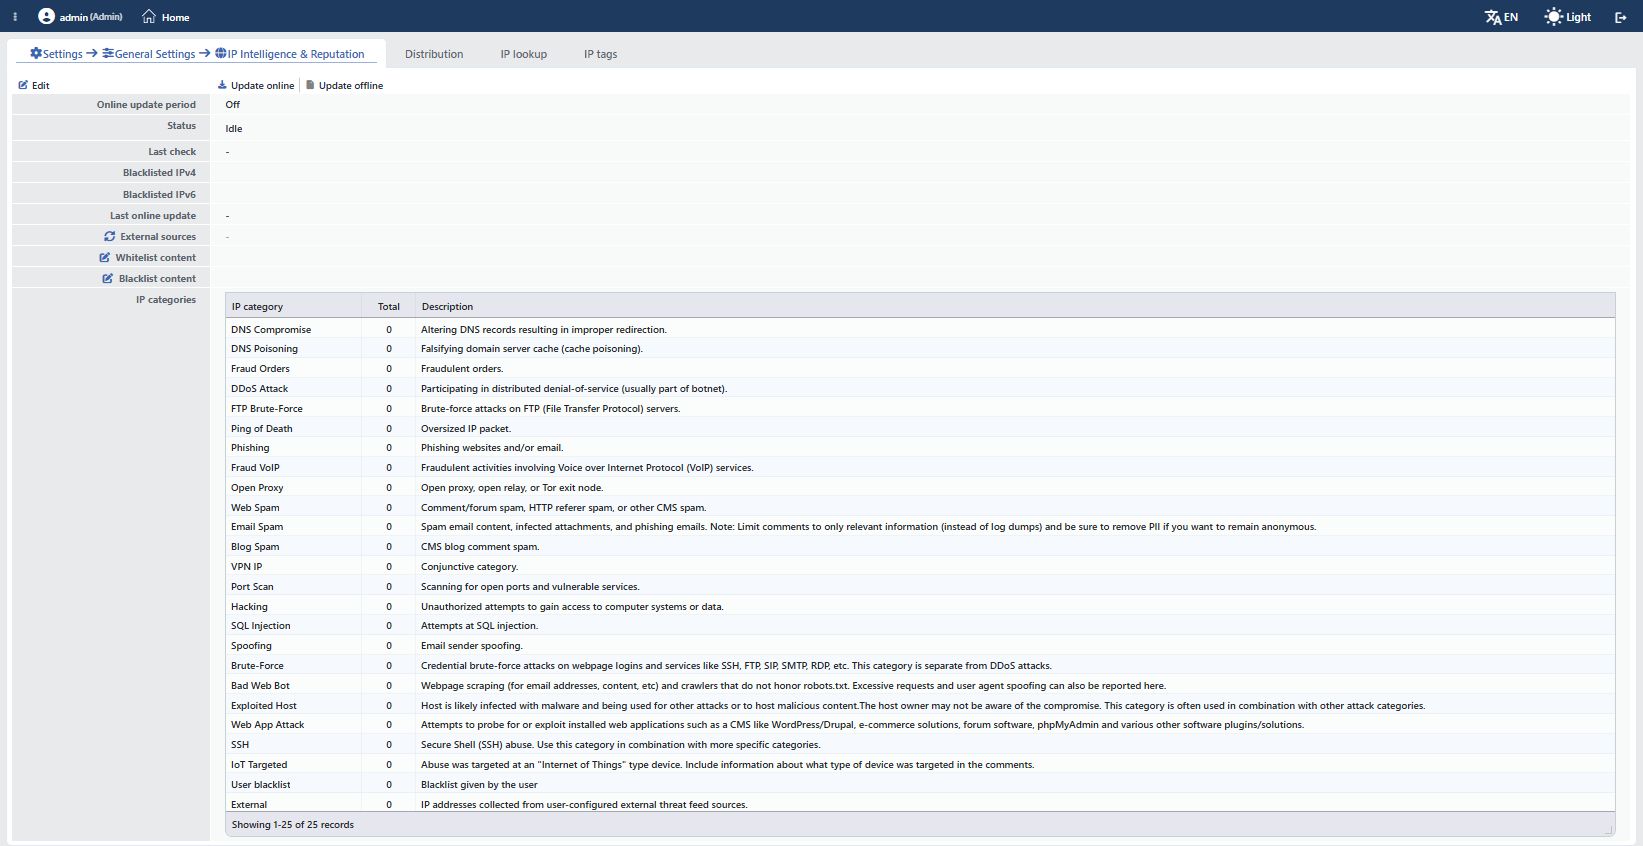Select the Fraud Orders row
Screen dimensions: 1643x846
(x=920, y=368)
